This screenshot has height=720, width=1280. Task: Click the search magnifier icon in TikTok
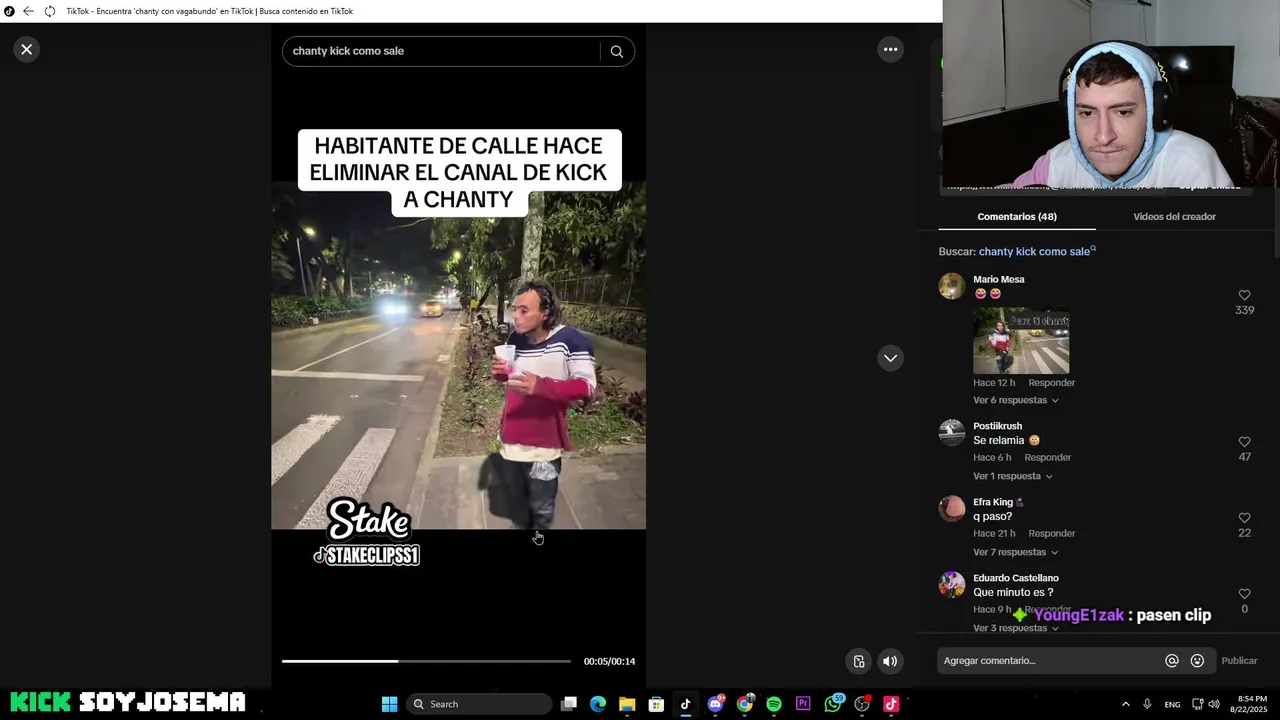616,51
